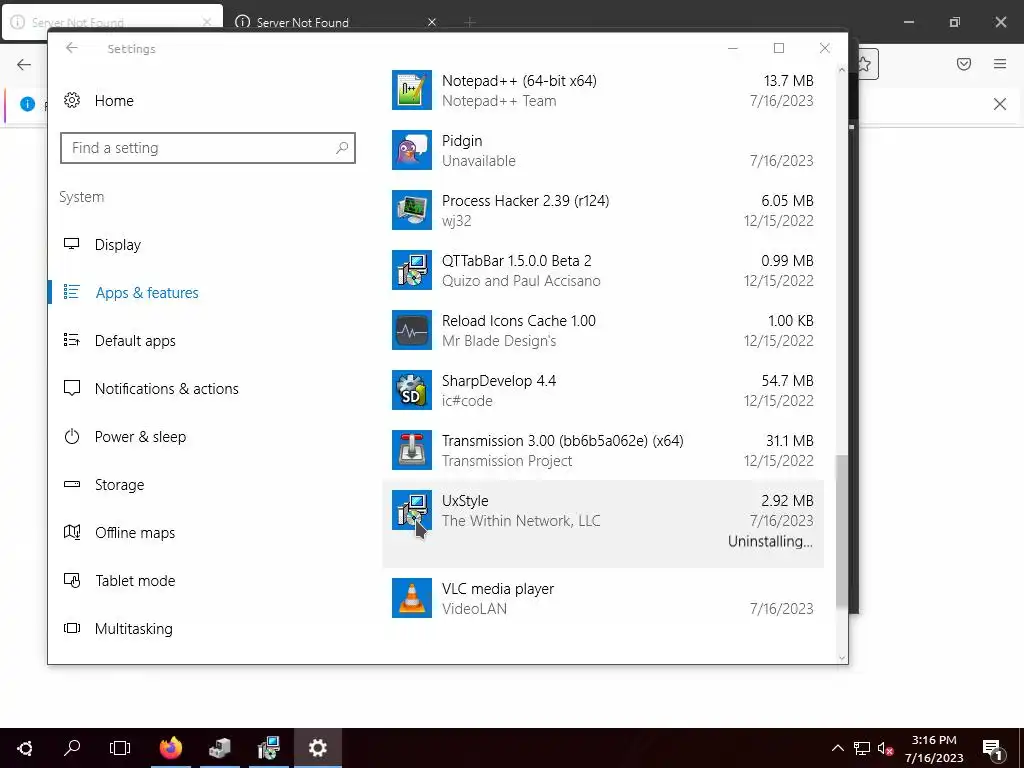The height and width of the screenshot is (768, 1024).
Task: Click the Transmission app icon
Action: 411,451
